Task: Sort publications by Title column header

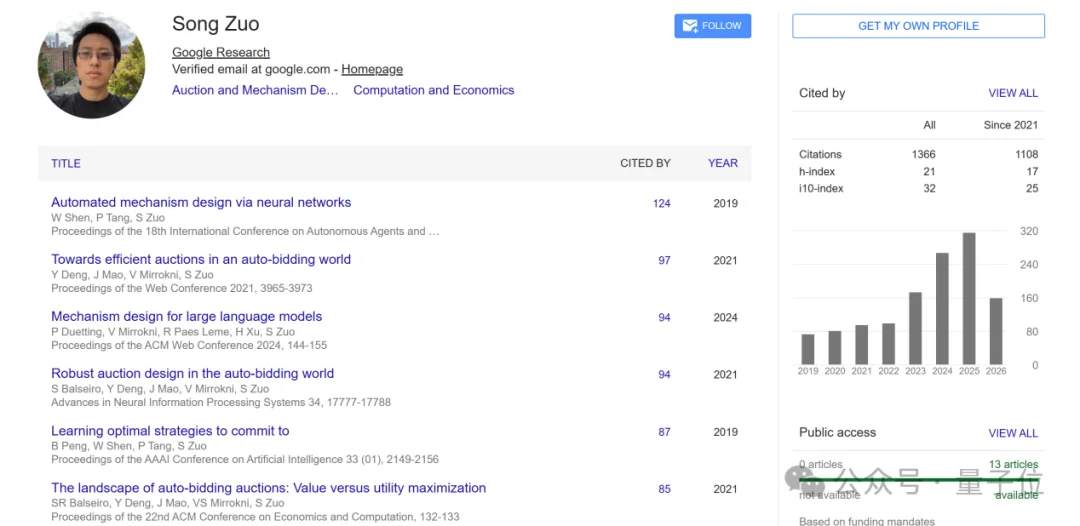Action: [x=66, y=163]
